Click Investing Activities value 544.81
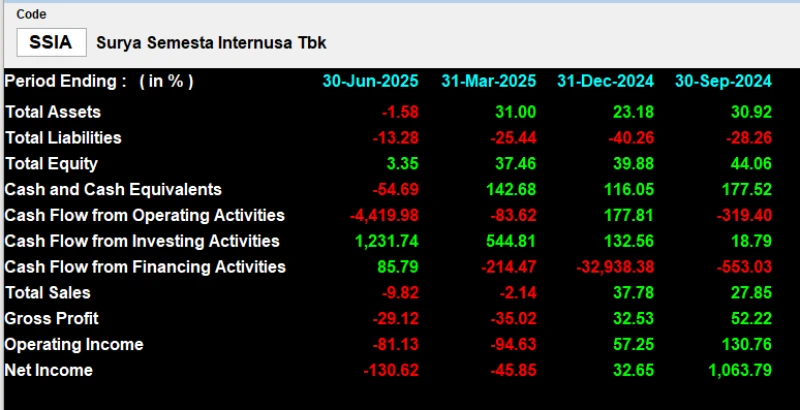Viewport: 800px width, 410px height. click(x=511, y=241)
